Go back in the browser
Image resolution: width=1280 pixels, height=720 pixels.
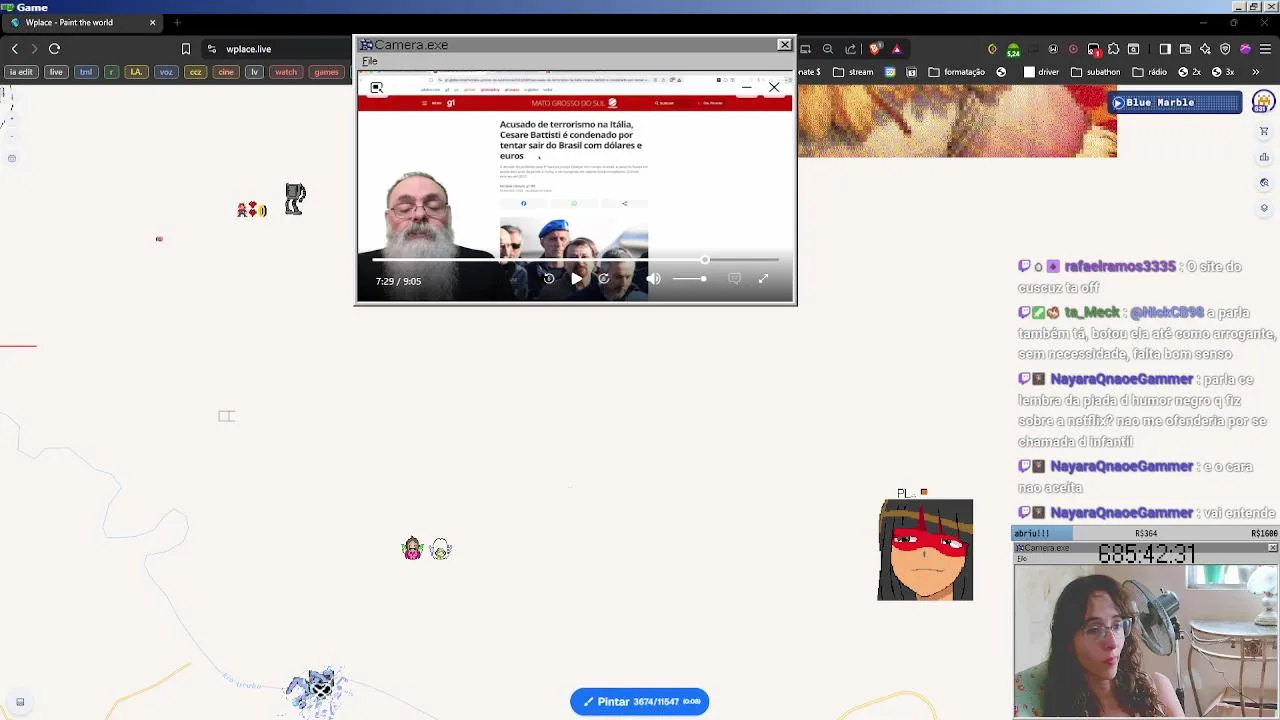coord(15,49)
